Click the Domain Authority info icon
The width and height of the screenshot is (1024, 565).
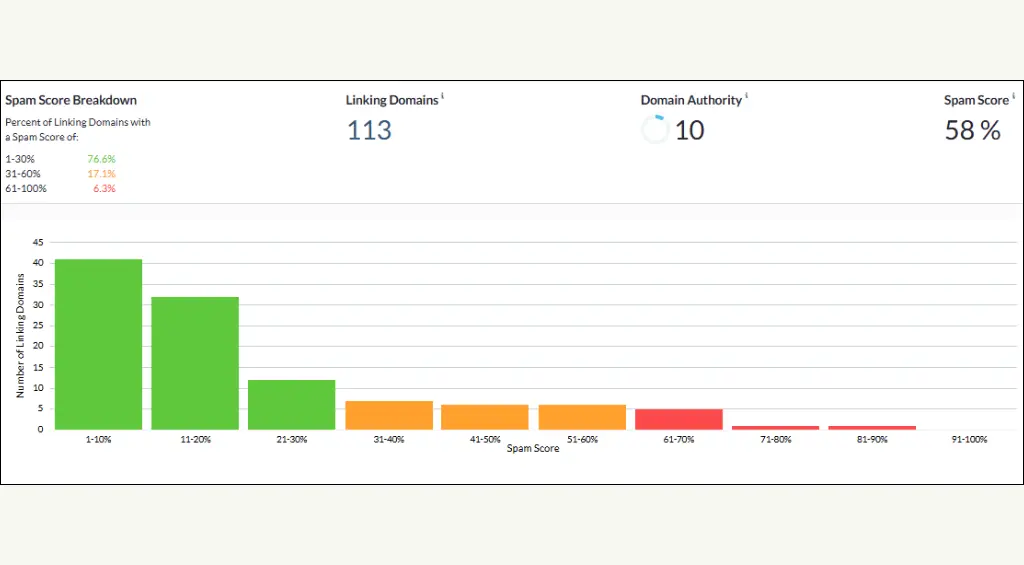click(x=746, y=96)
